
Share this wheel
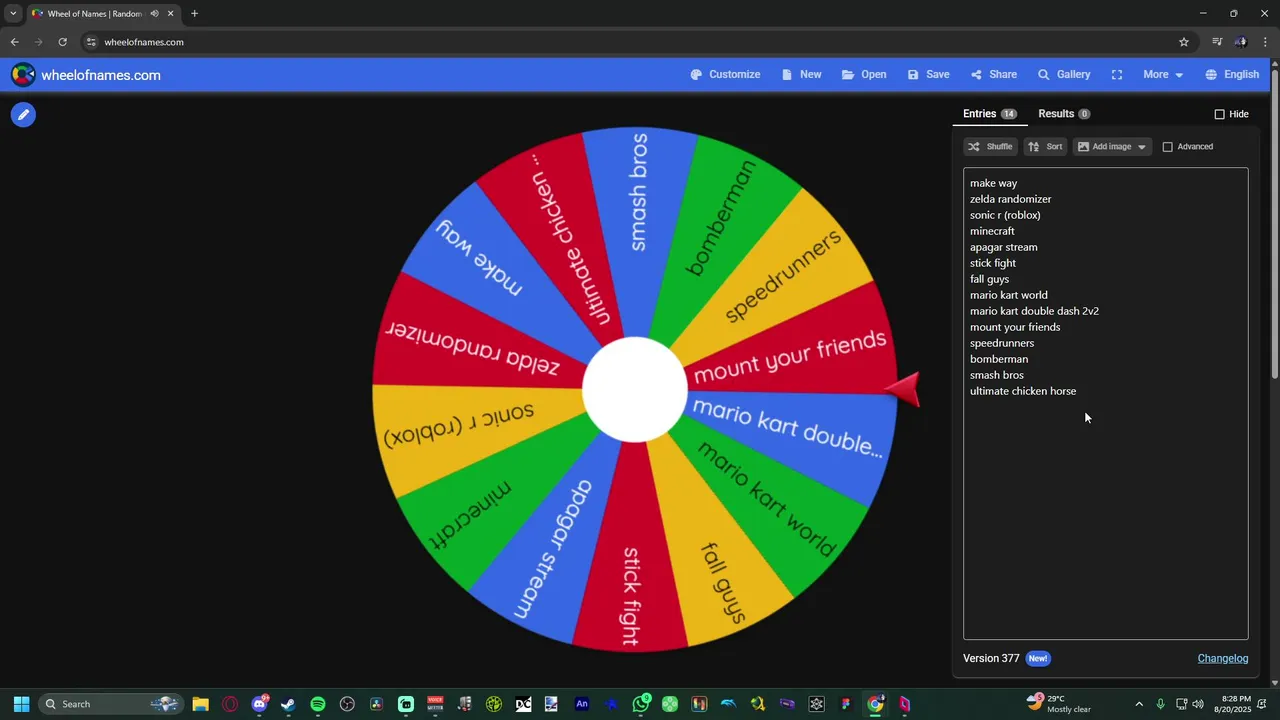coord(993,75)
